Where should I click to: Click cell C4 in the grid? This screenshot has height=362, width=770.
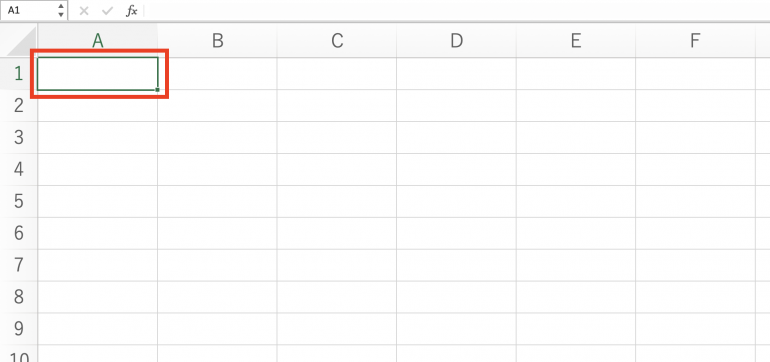click(x=337, y=169)
